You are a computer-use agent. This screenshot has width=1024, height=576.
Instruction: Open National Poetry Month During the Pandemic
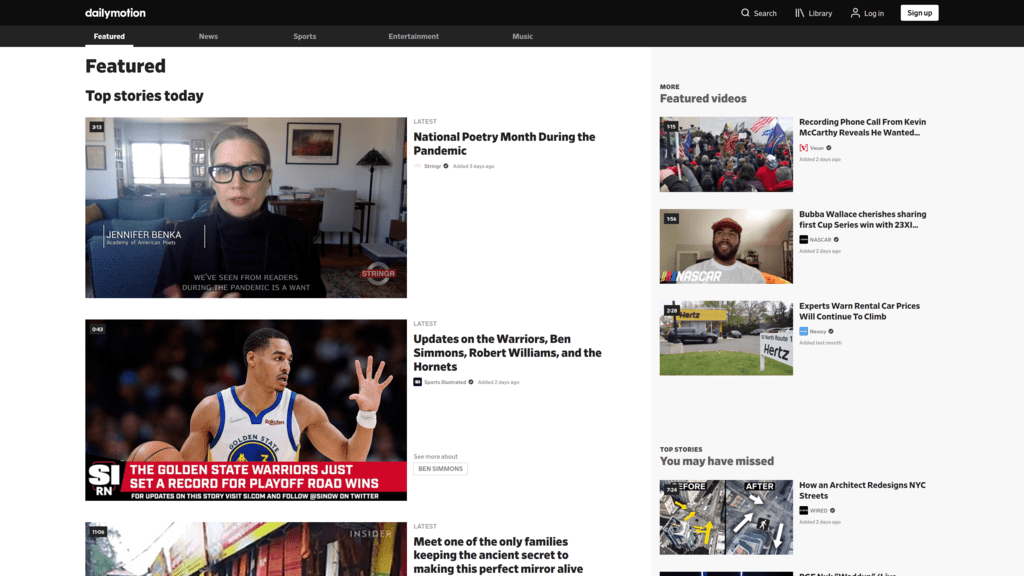click(504, 144)
